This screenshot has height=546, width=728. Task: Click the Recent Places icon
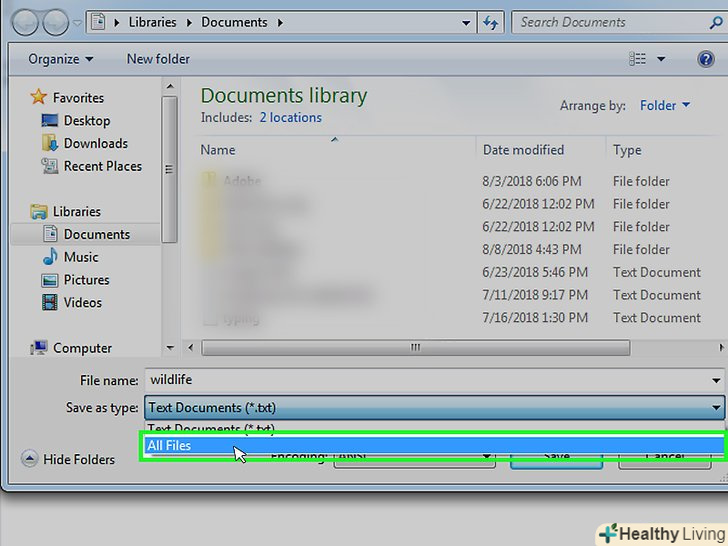50,166
